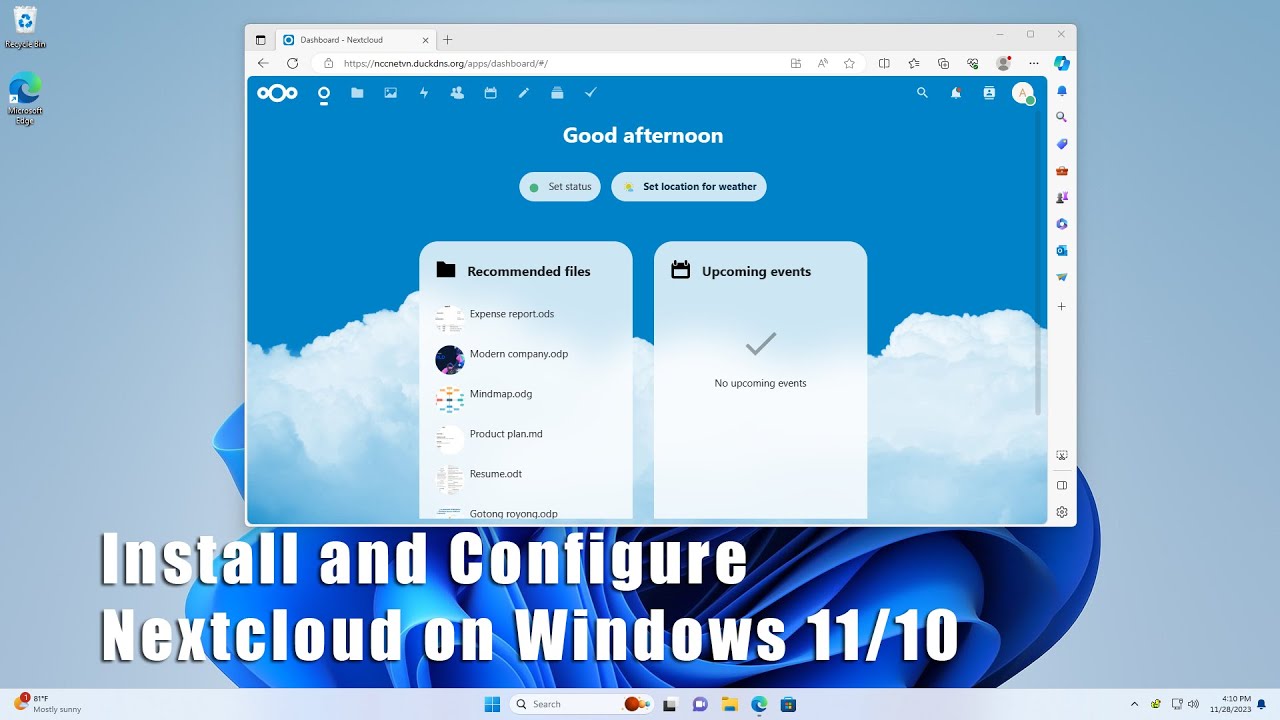Add this page to favorites
Screen dimensions: 1280x720
pyautogui.click(x=849, y=63)
